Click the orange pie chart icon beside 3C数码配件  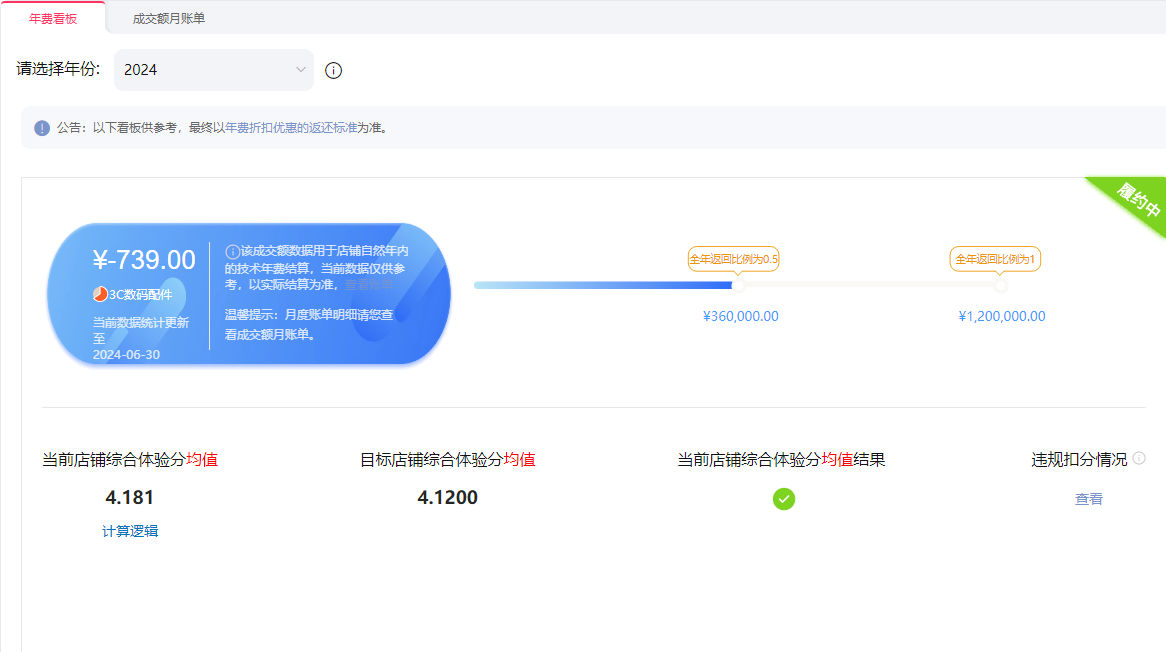[x=100, y=294]
